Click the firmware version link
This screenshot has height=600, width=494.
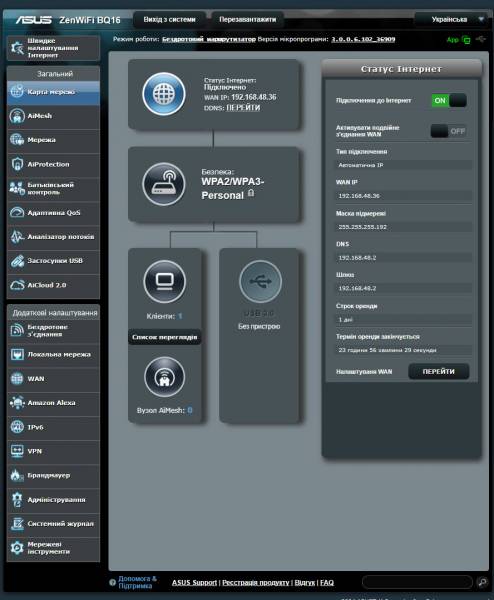pos(363,39)
